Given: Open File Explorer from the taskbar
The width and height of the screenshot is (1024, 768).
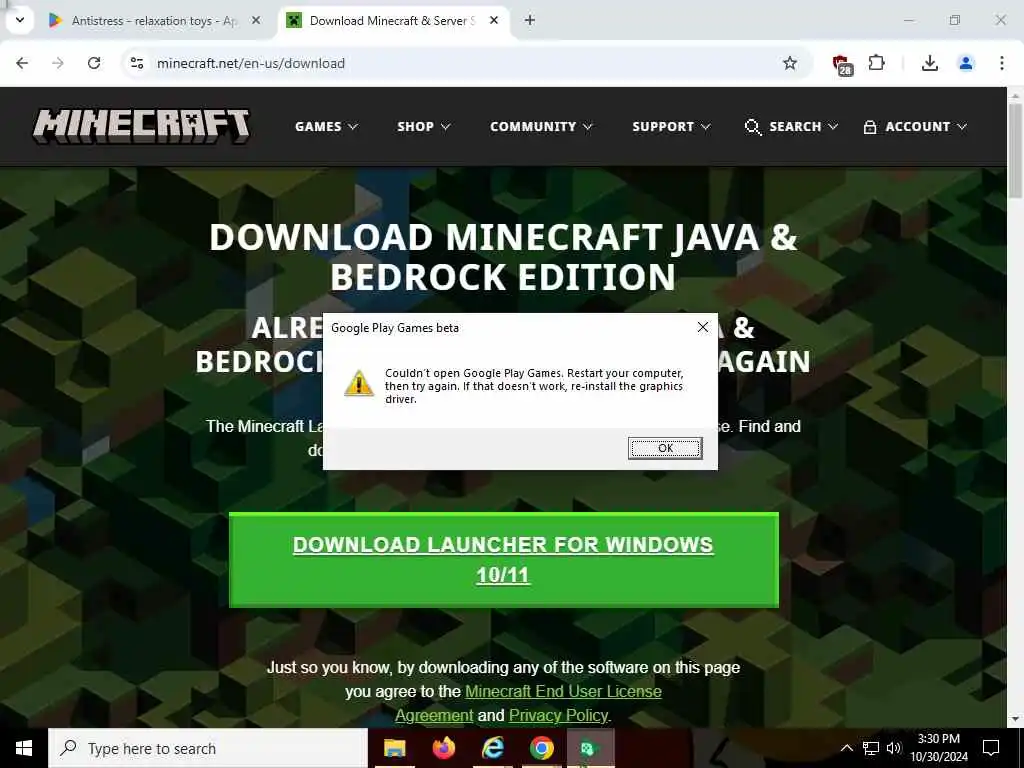Looking at the screenshot, I should 394,748.
